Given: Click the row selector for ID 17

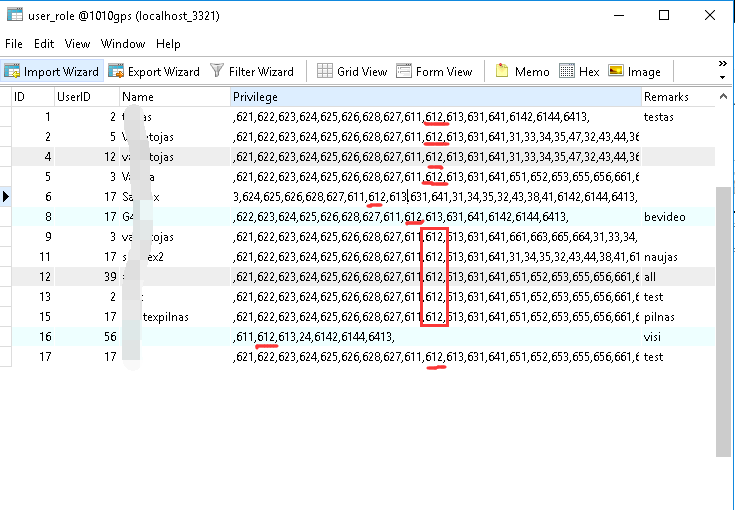Looking at the screenshot, I should [x=6, y=357].
